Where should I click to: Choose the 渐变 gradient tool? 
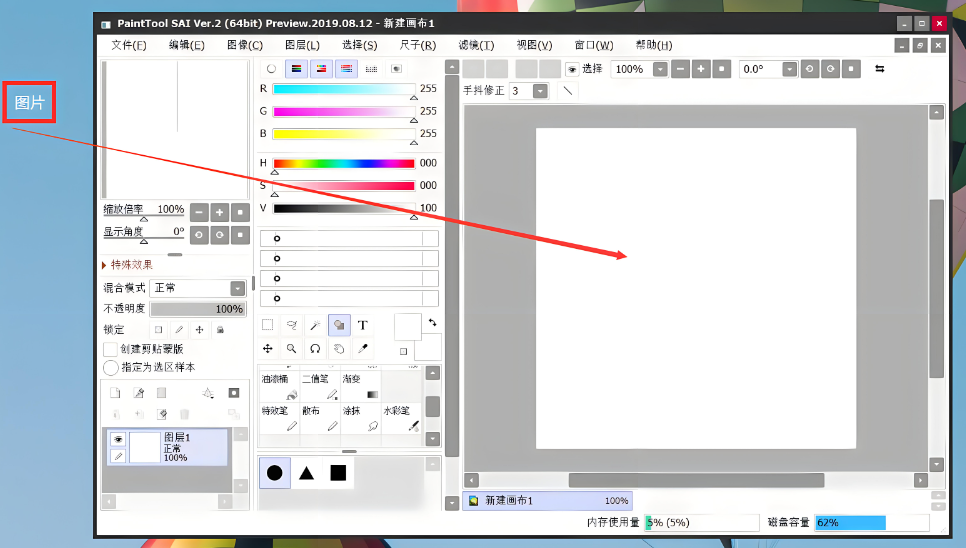pos(360,386)
